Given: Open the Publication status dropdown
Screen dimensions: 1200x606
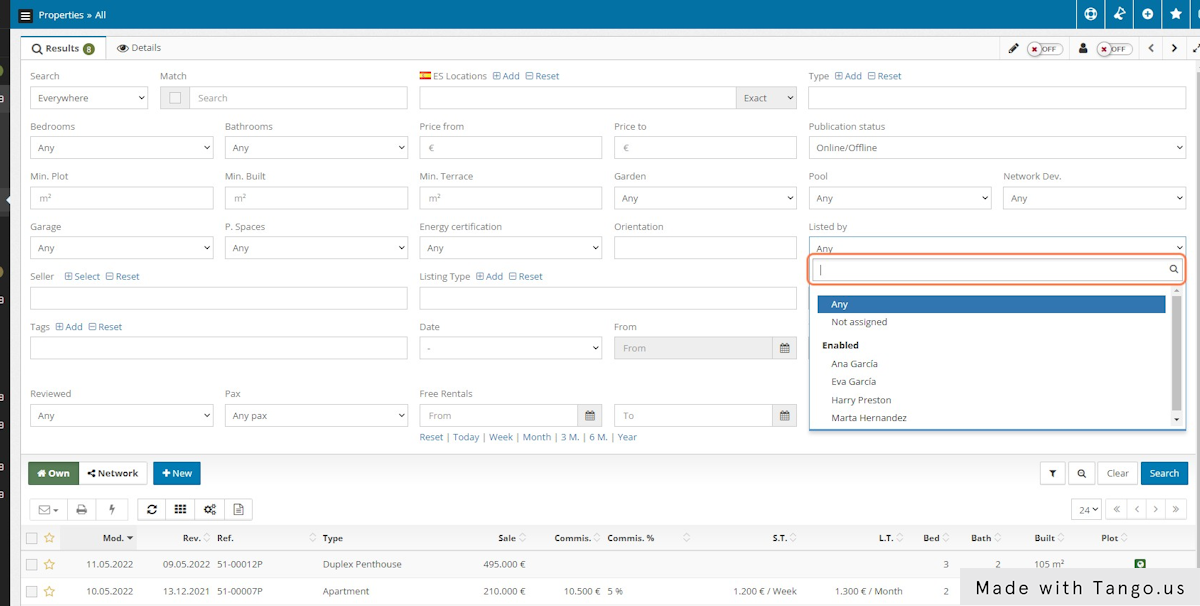Looking at the screenshot, I should [x=997, y=147].
